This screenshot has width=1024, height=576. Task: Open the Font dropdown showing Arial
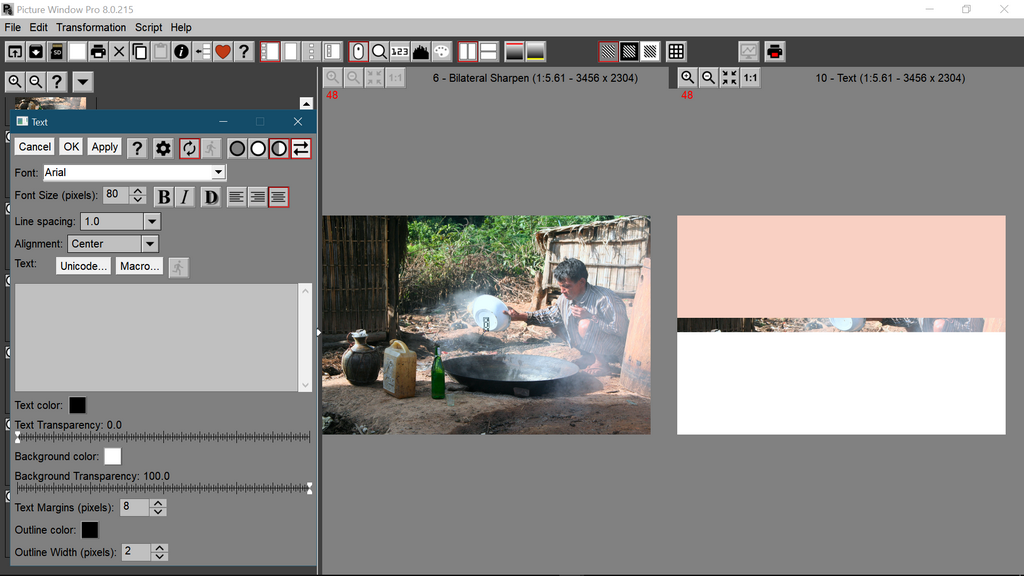(134, 172)
